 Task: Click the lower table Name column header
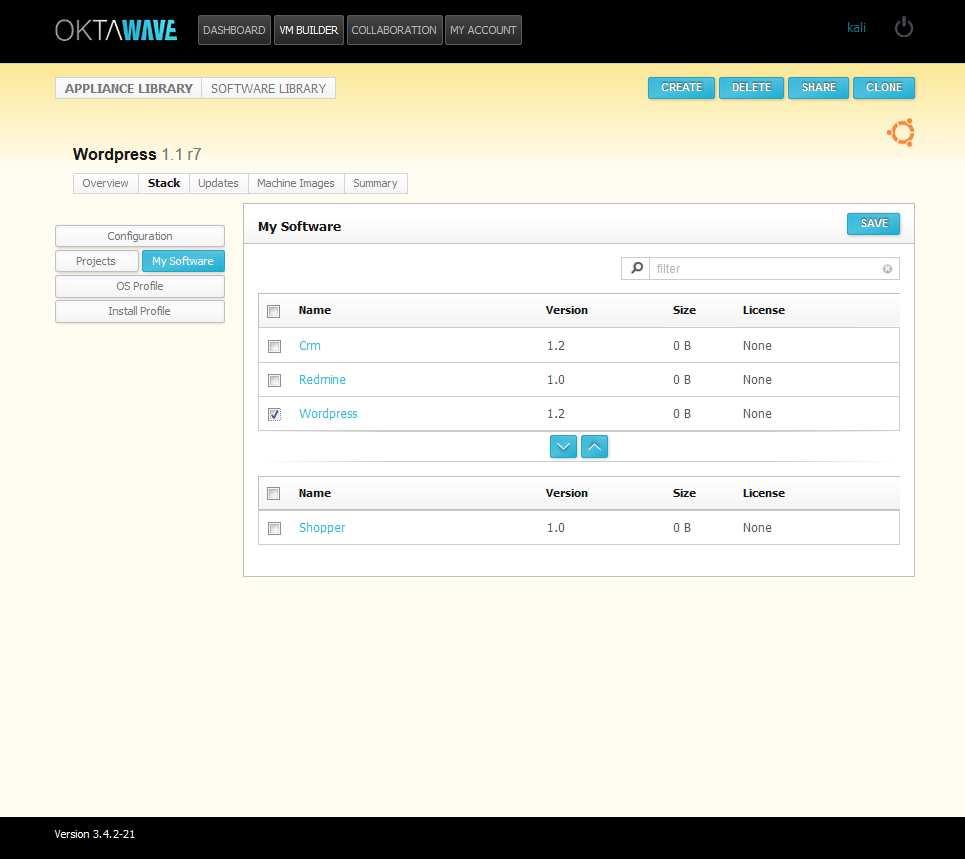[x=314, y=493]
